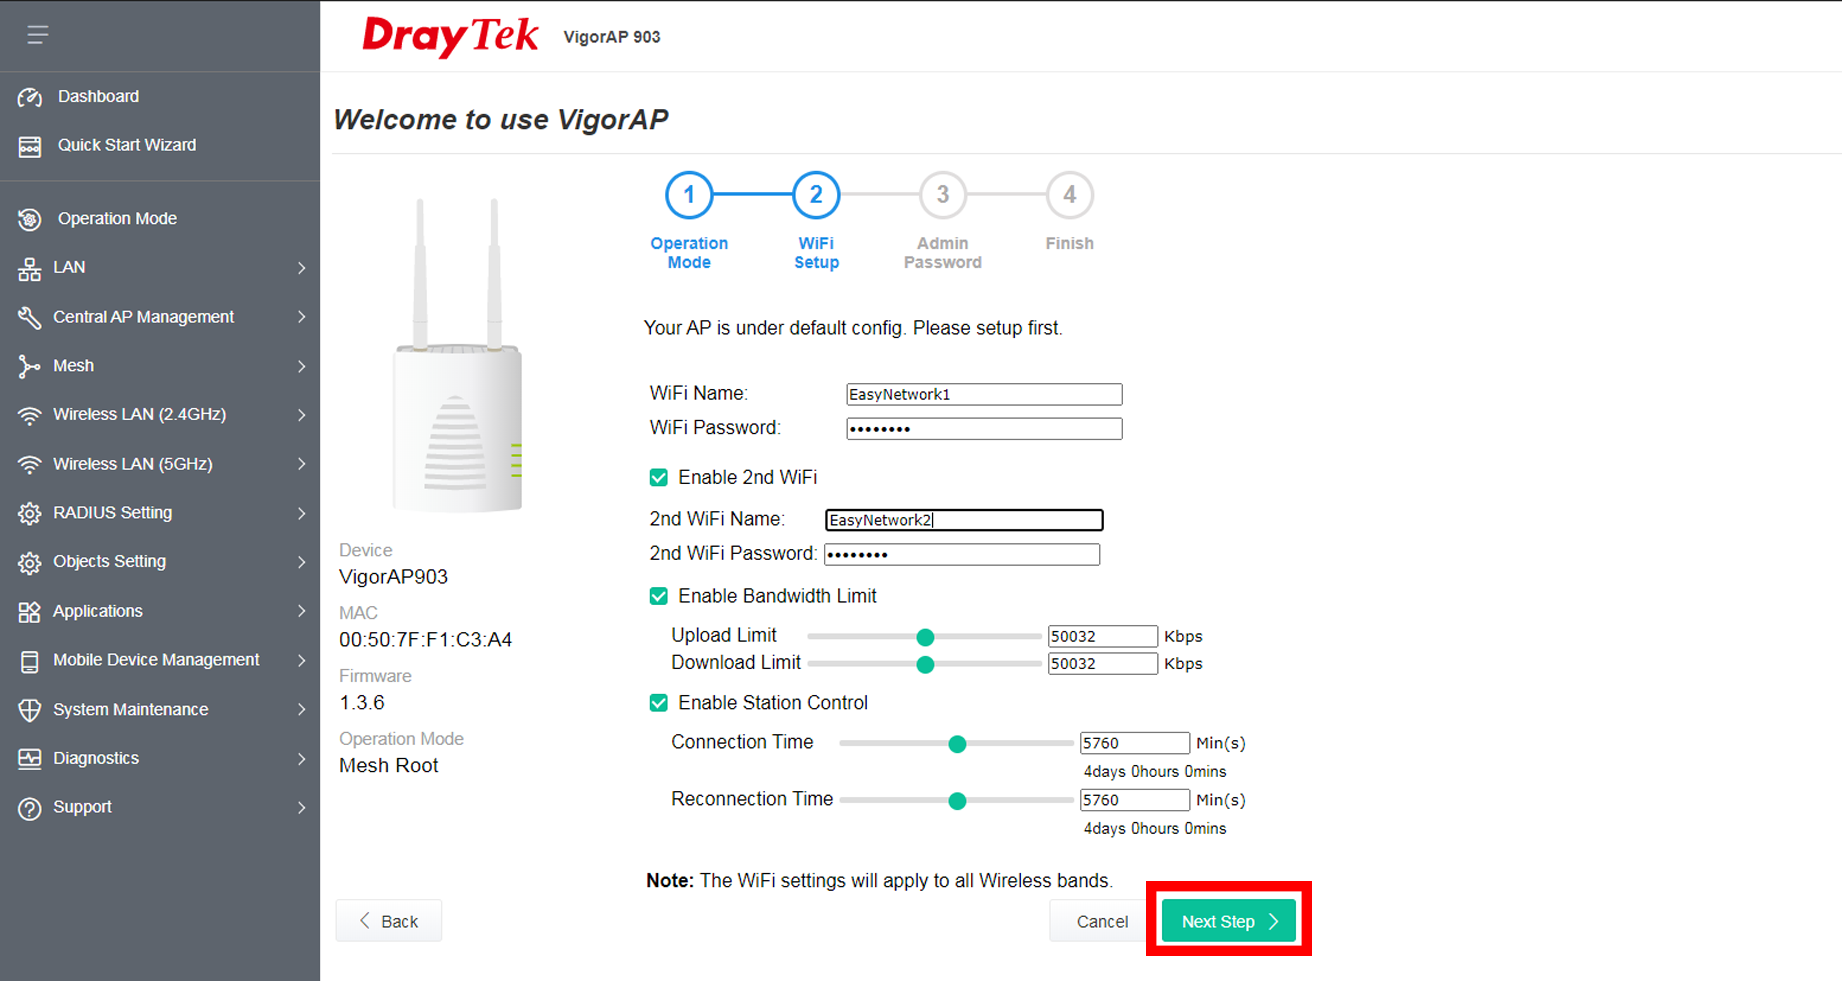Image resolution: width=1842 pixels, height=981 pixels.
Task: Expand Central AP Management chevron
Action: [x=301, y=317]
